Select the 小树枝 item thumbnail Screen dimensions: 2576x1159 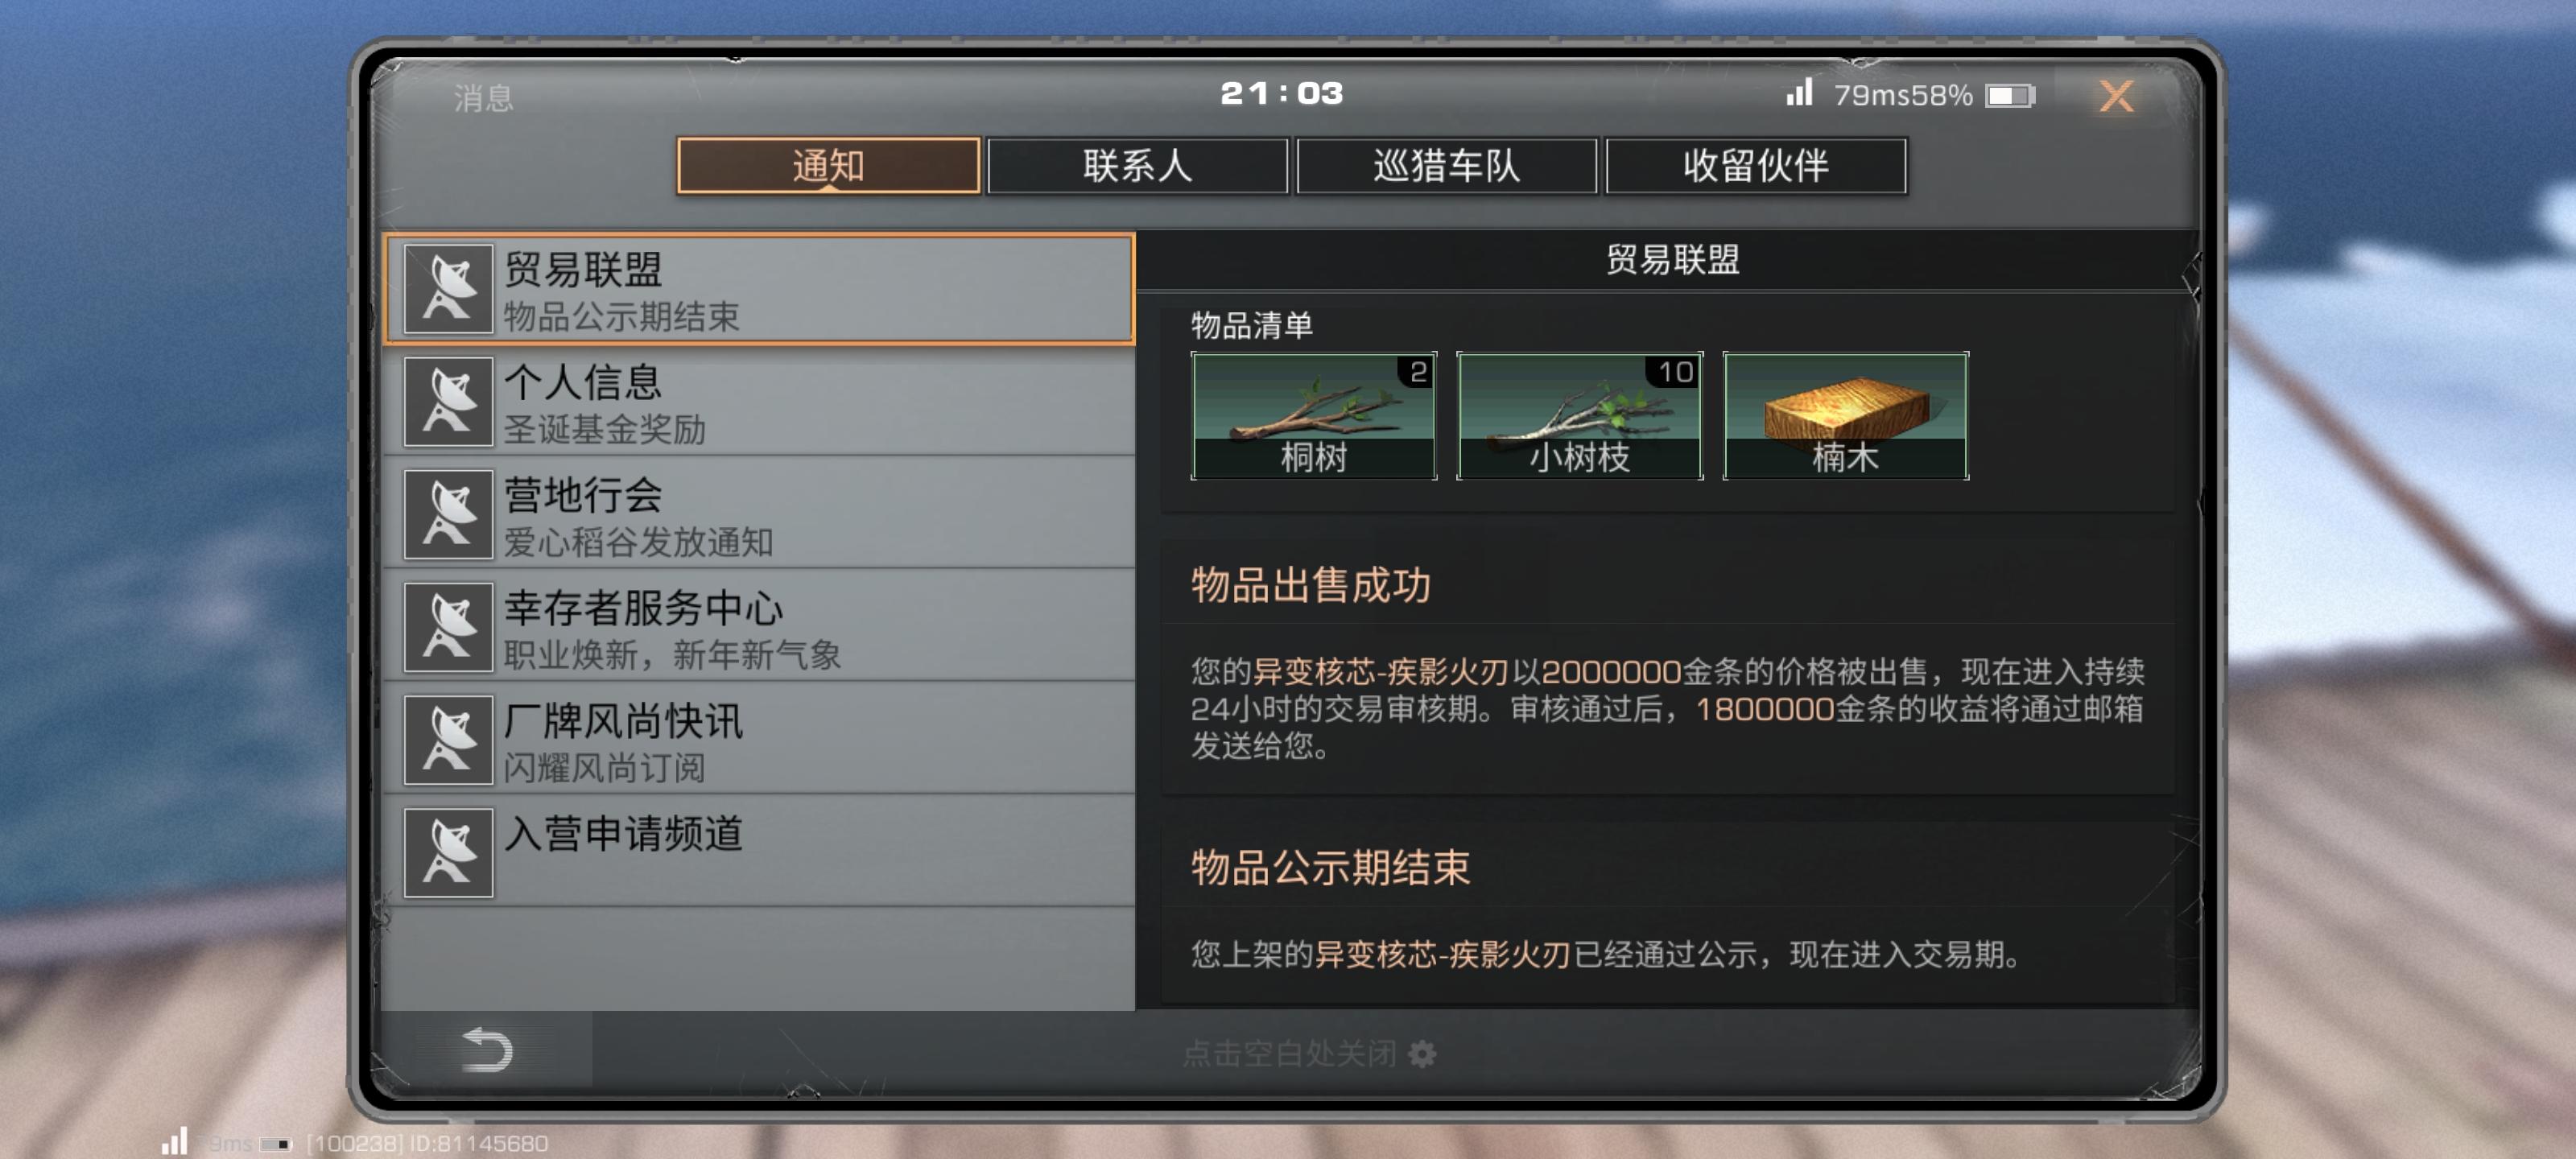pyautogui.click(x=1580, y=416)
